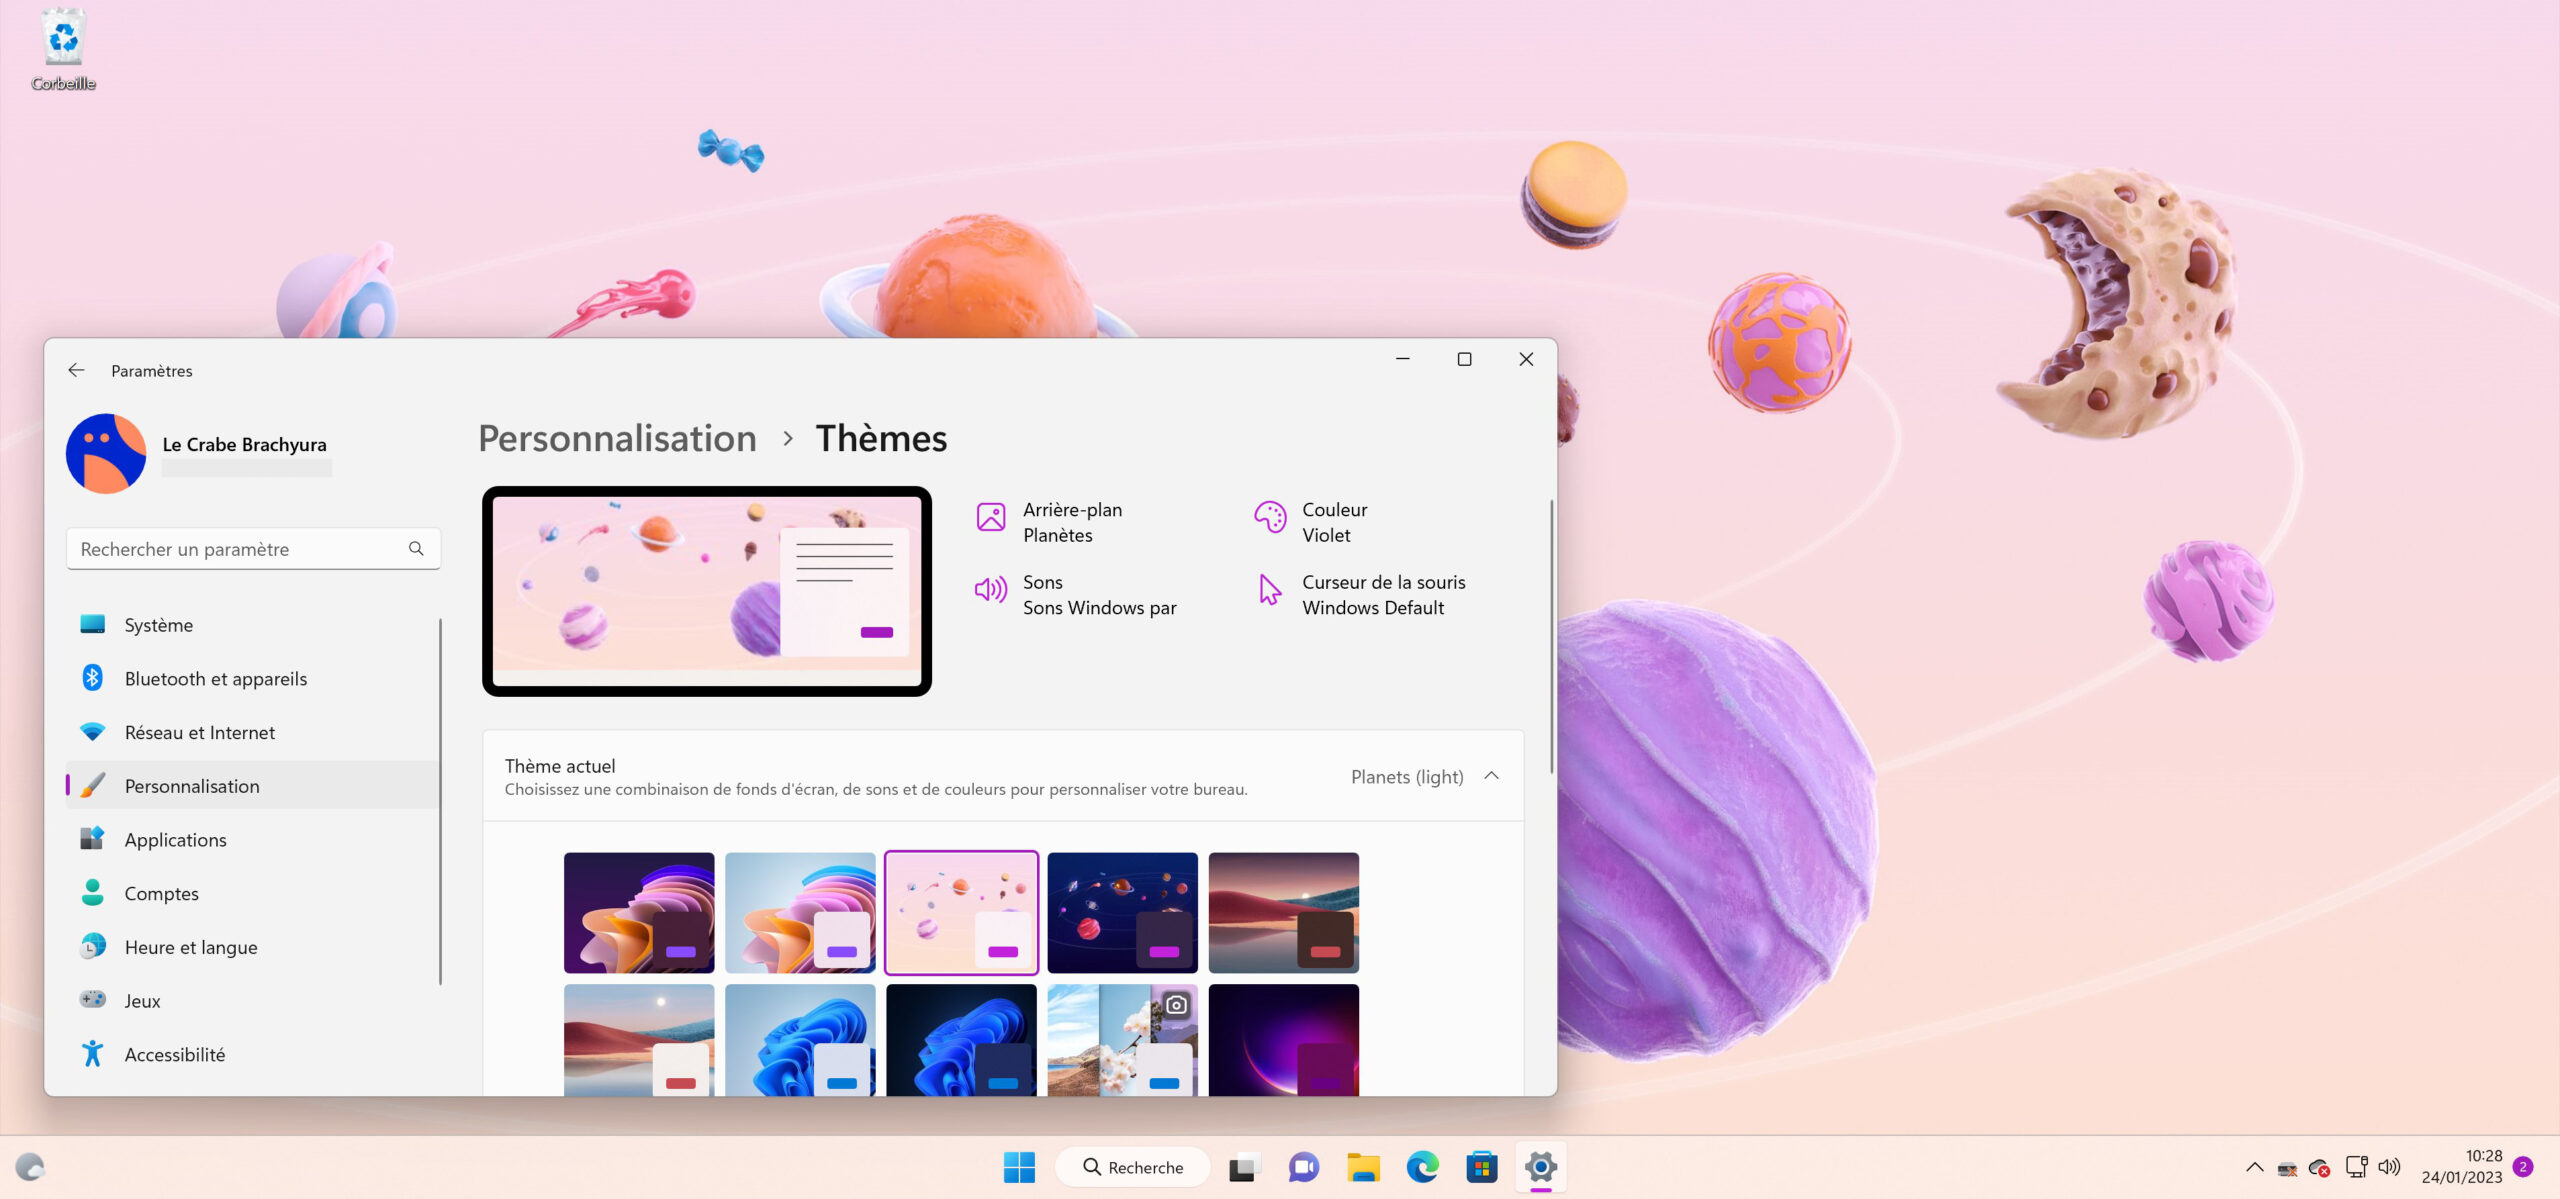Click the user avatar picture
2560x1199 pixels.
tap(106, 453)
